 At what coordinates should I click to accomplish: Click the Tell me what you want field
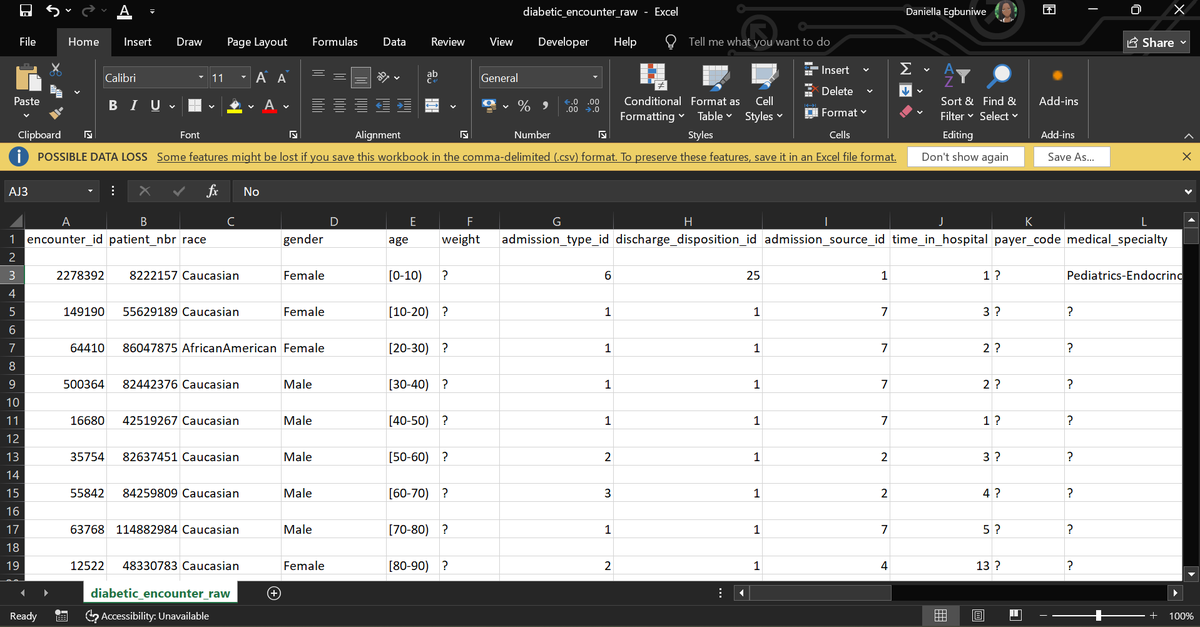pos(759,42)
